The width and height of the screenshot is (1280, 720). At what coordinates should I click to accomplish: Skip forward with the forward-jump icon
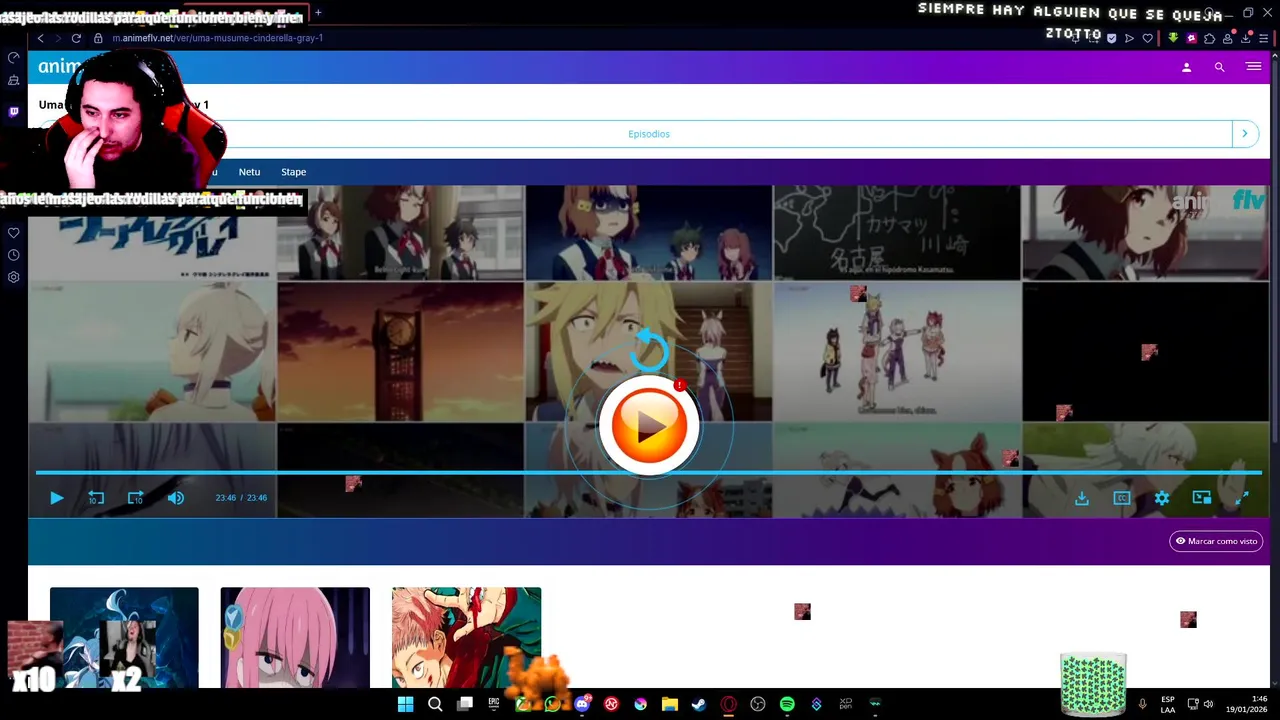[136, 498]
